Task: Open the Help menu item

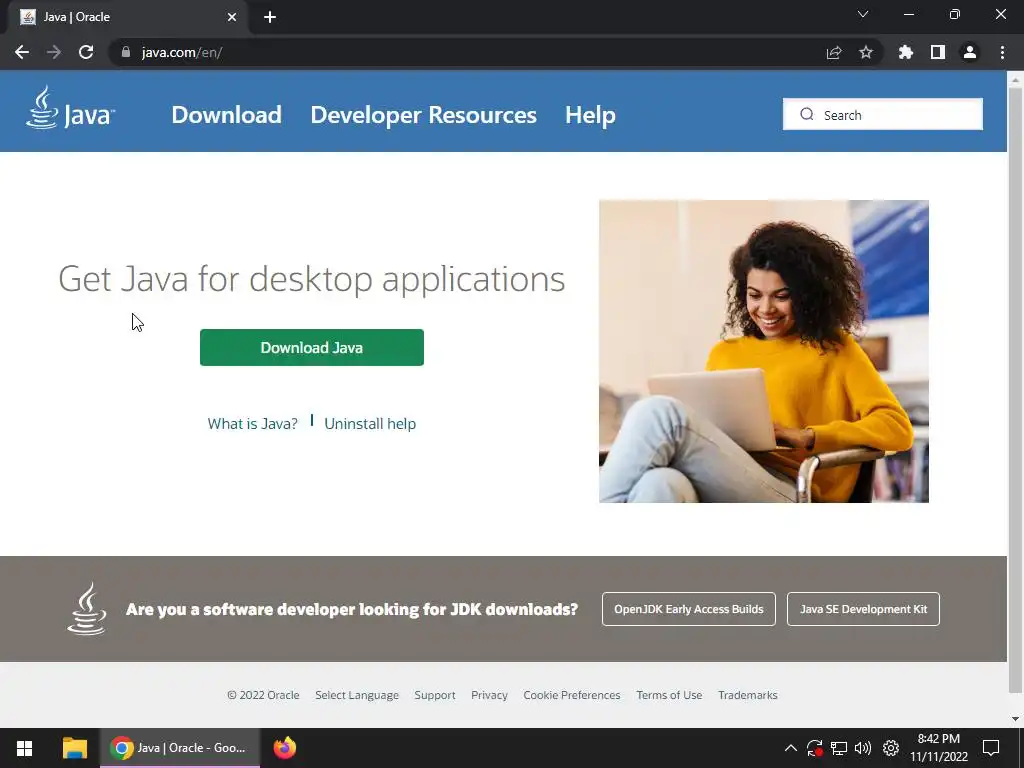Action: 590,115
